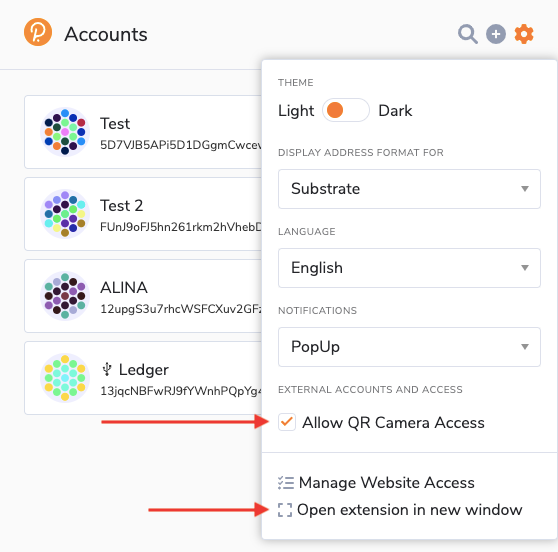The height and width of the screenshot is (552, 558).
Task: Click the ALINA account address text
Action: point(181,309)
